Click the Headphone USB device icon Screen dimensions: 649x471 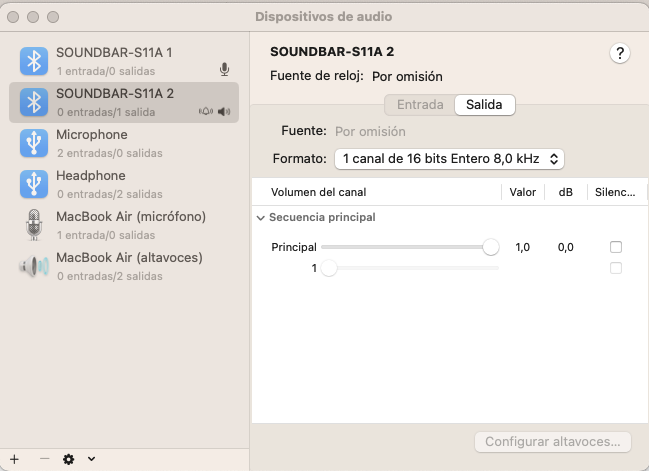tap(34, 184)
